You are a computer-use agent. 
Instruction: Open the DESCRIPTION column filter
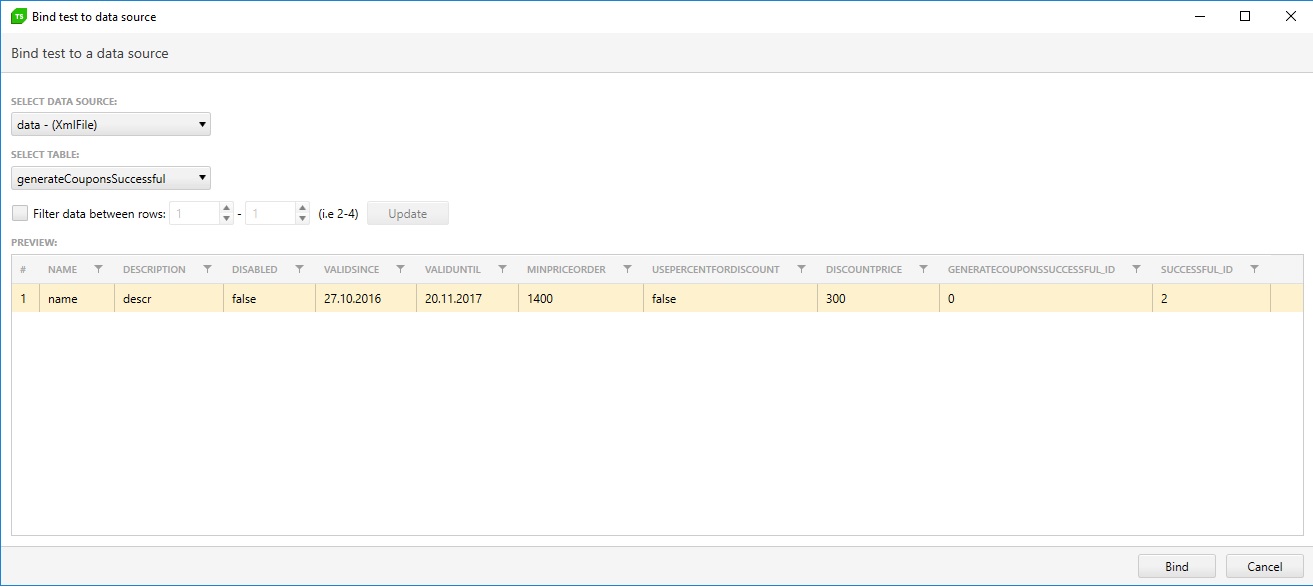[207, 269]
